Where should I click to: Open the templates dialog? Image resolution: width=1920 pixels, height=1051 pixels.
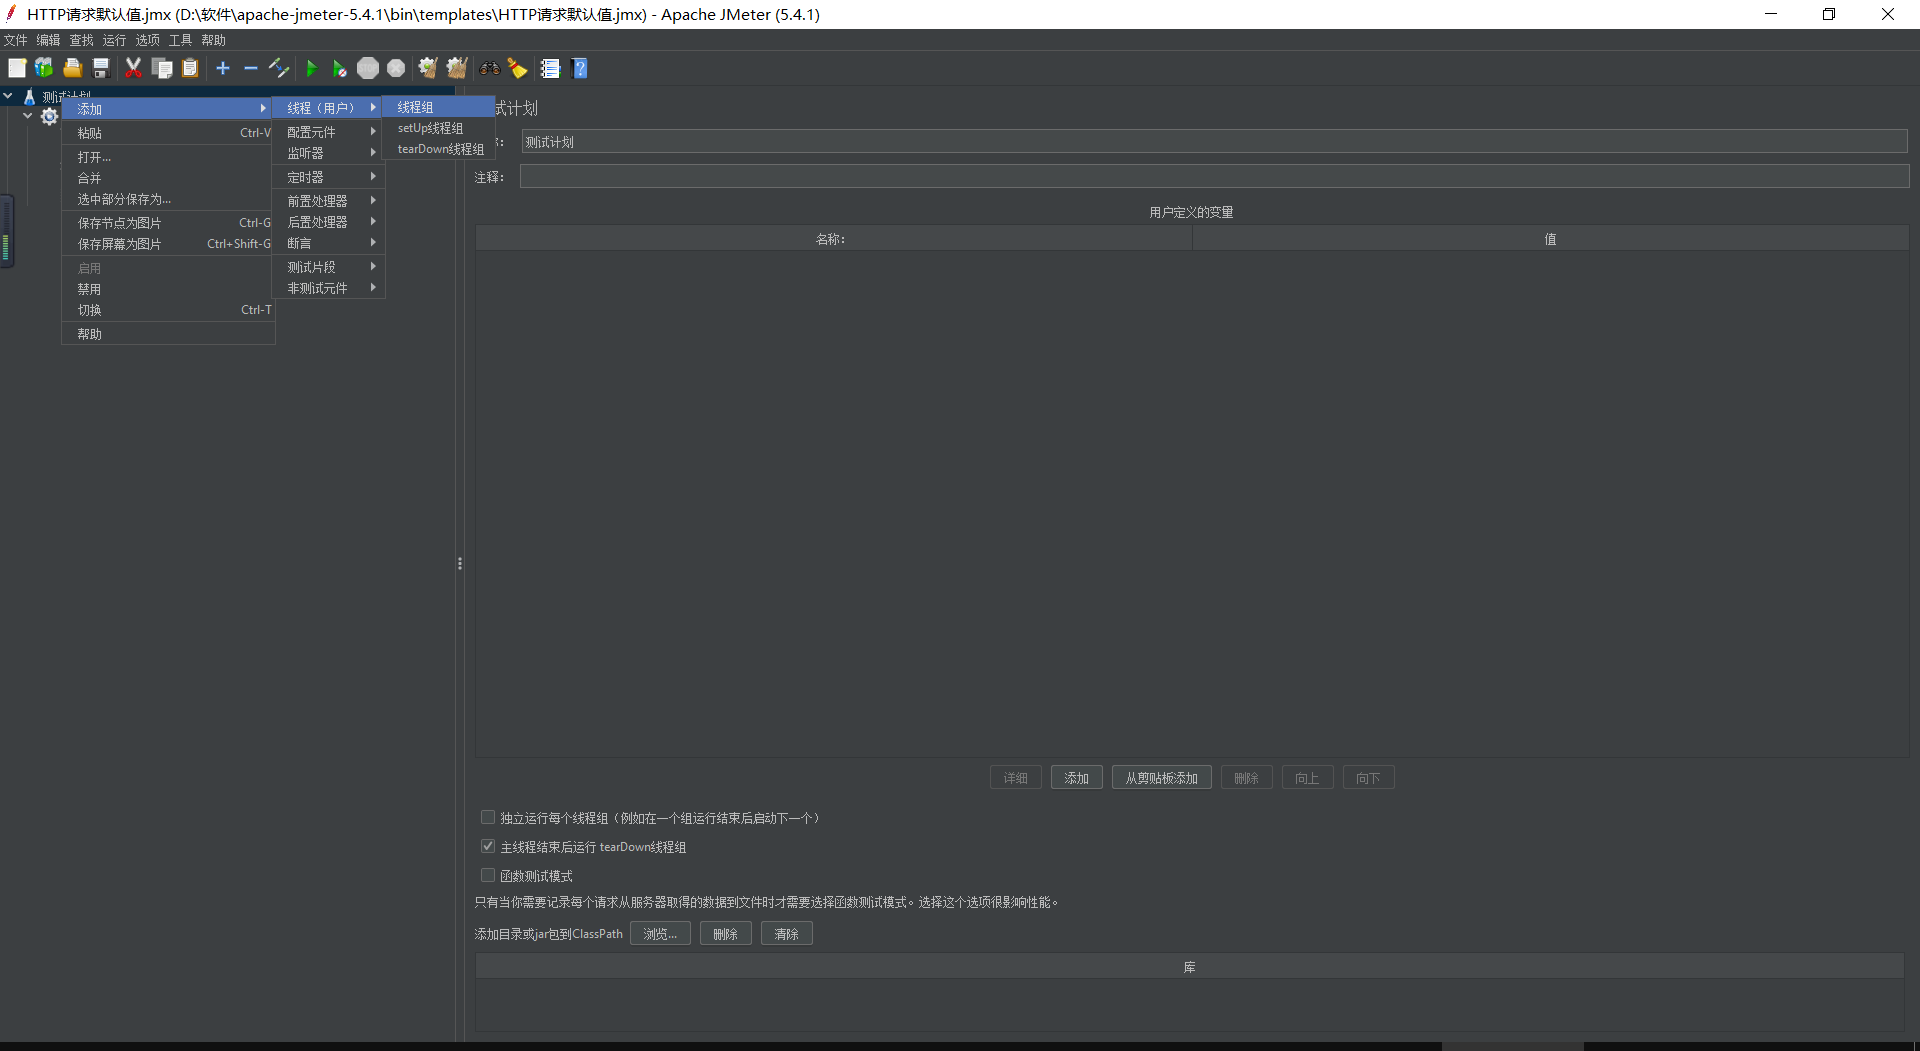(x=43, y=68)
